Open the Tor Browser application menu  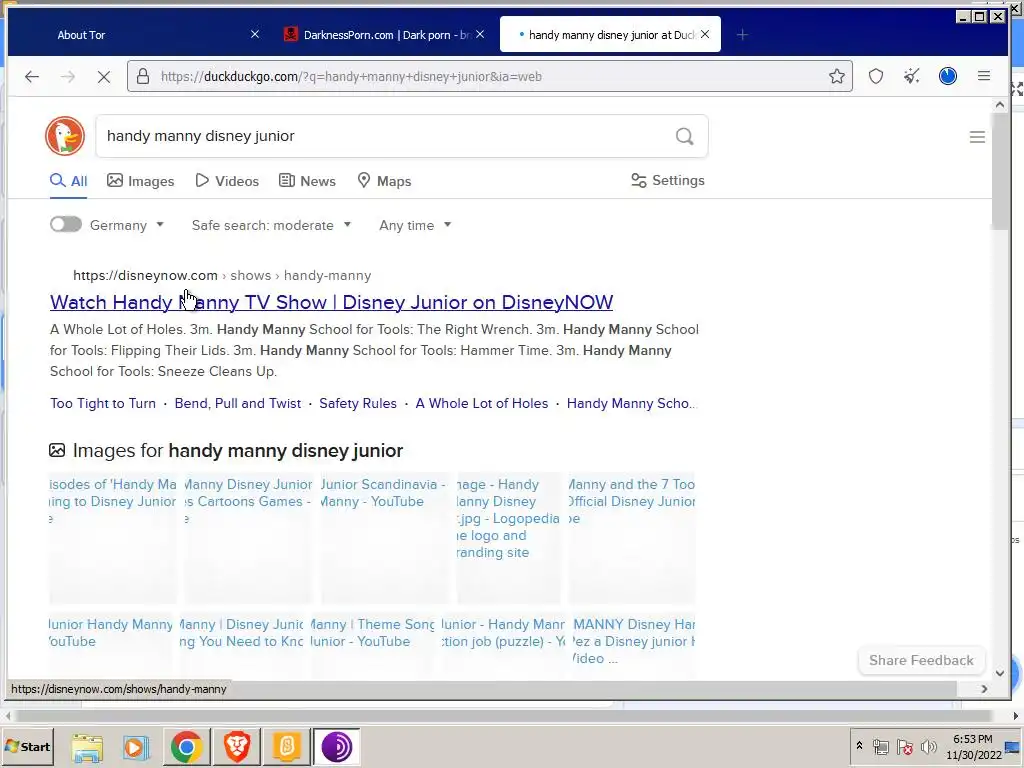coord(984,76)
